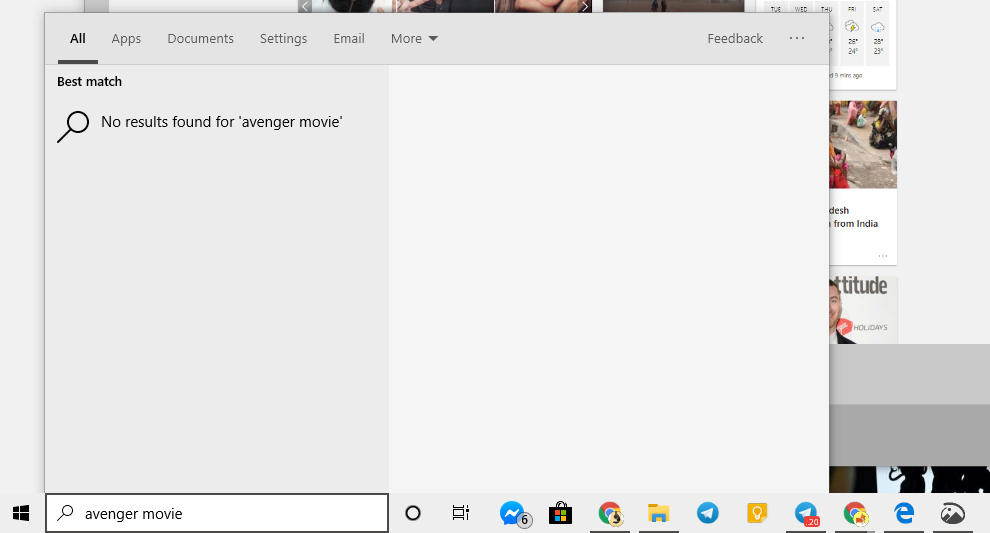This screenshot has height=533, width=990.
Task: Open Task View on the taskbar
Action: pos(460,513)
